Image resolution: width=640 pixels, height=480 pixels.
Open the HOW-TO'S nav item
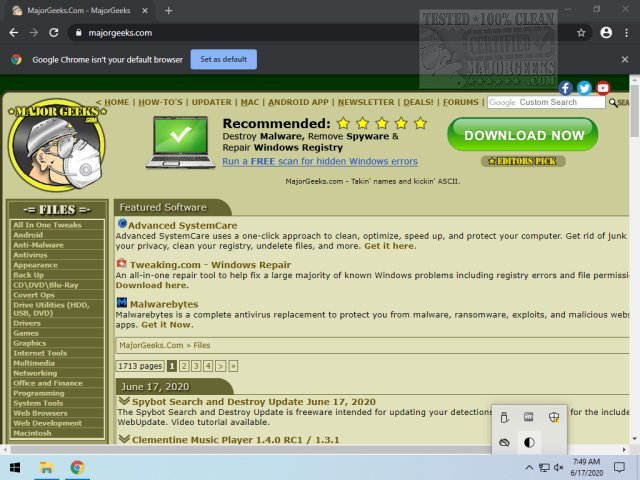(x=160, y=102)
